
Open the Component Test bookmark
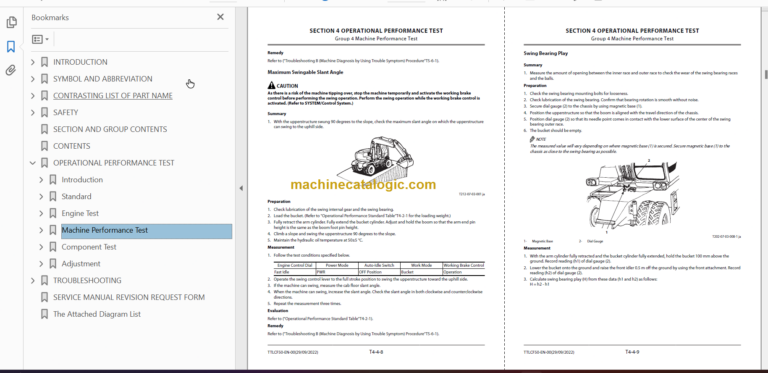coord(89,247)
